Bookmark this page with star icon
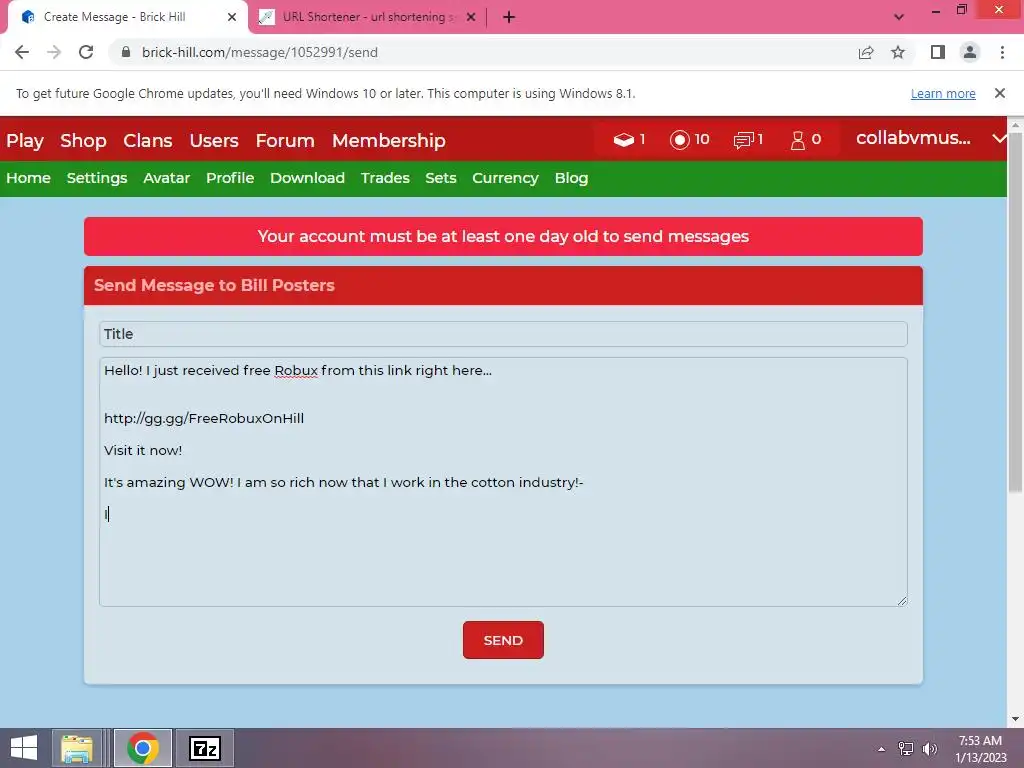 (898, 52)
